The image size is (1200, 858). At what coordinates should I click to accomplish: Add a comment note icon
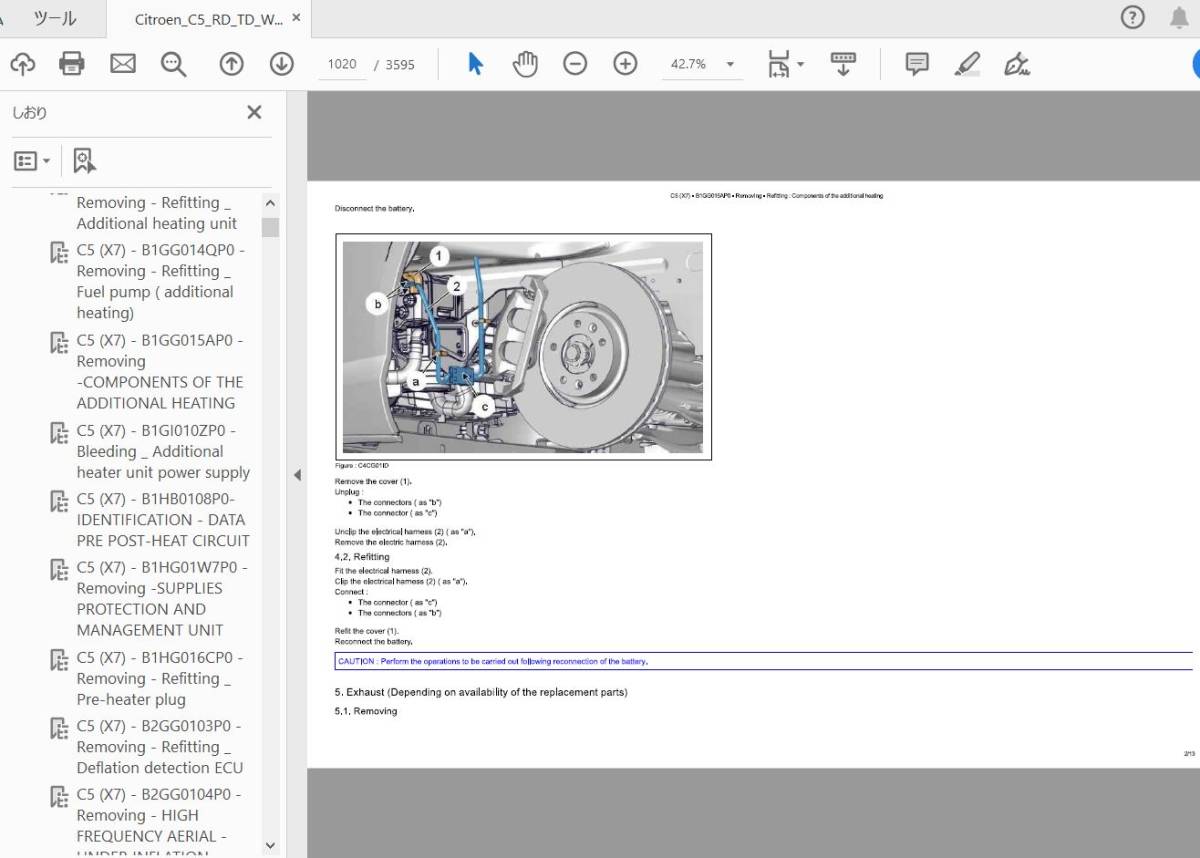[x=916, y=64]
